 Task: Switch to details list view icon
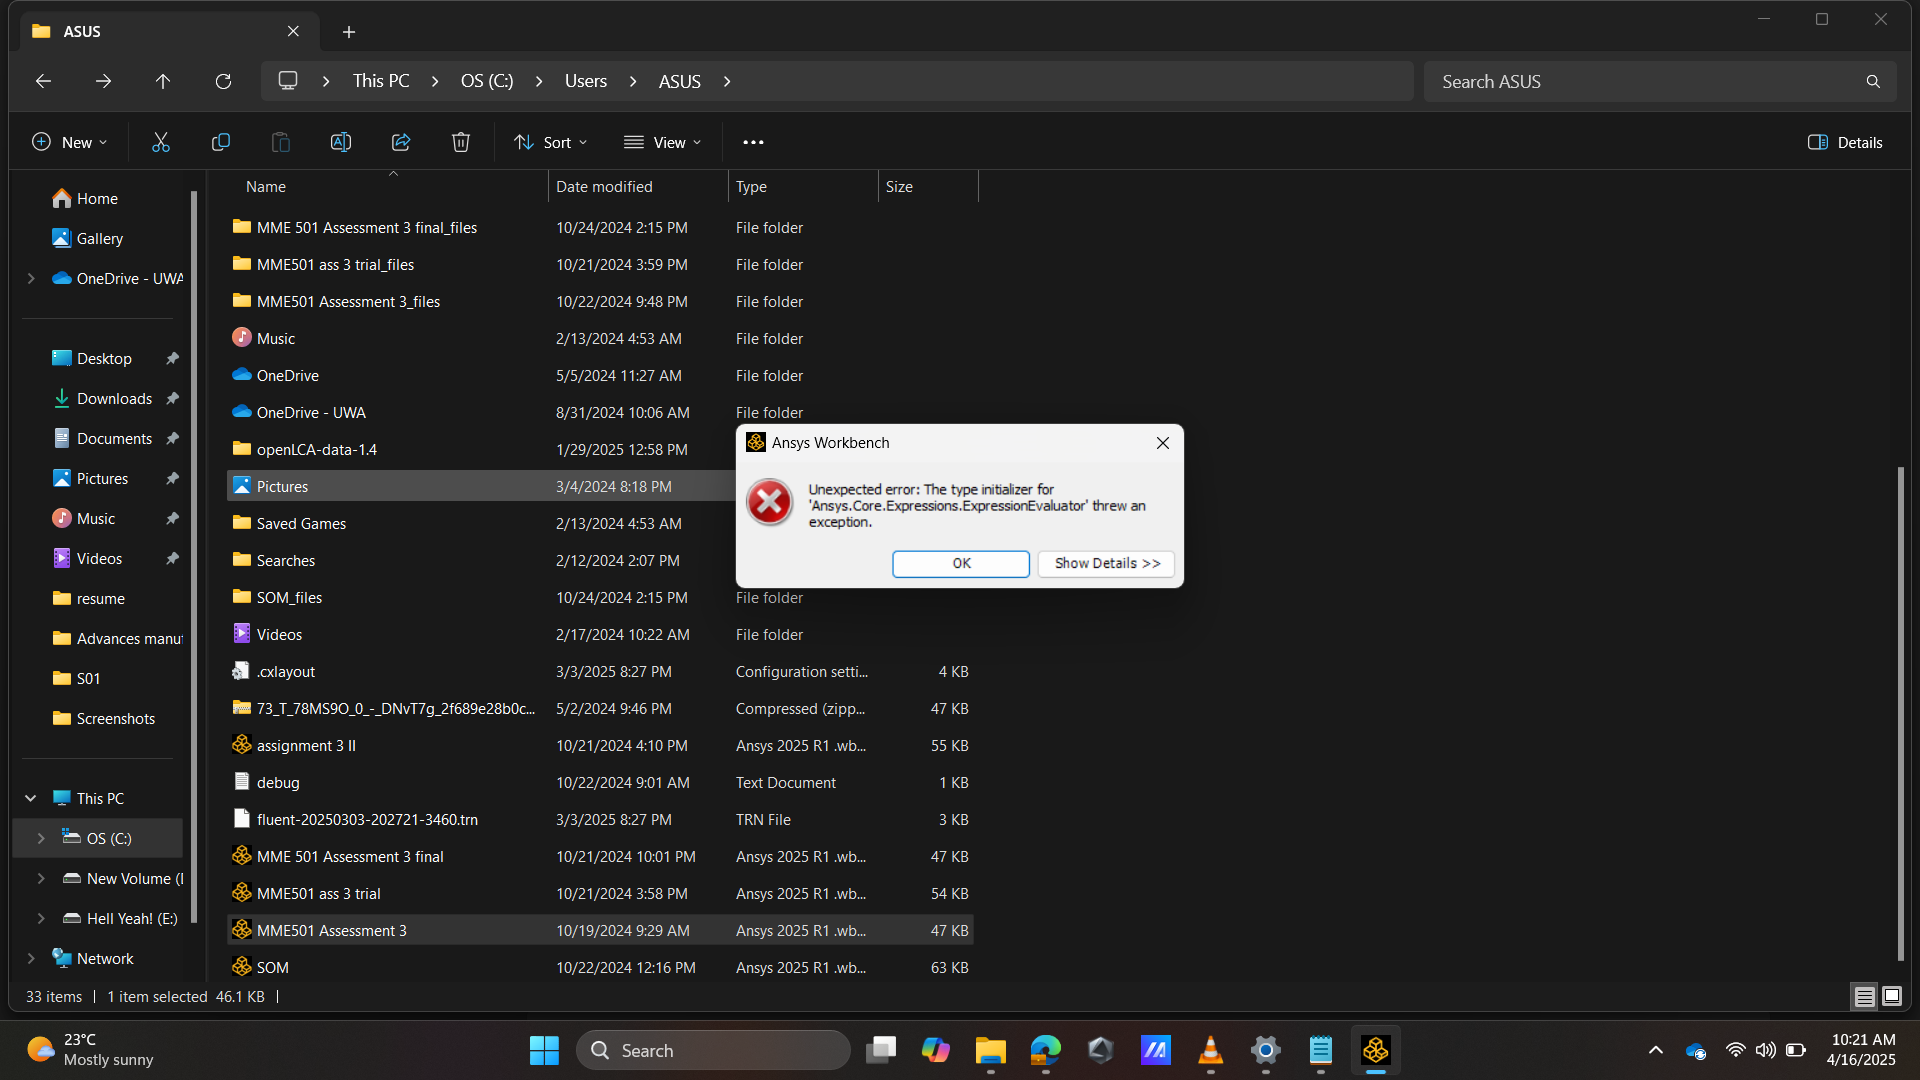pyautogui.click(x=1864, y=996)
